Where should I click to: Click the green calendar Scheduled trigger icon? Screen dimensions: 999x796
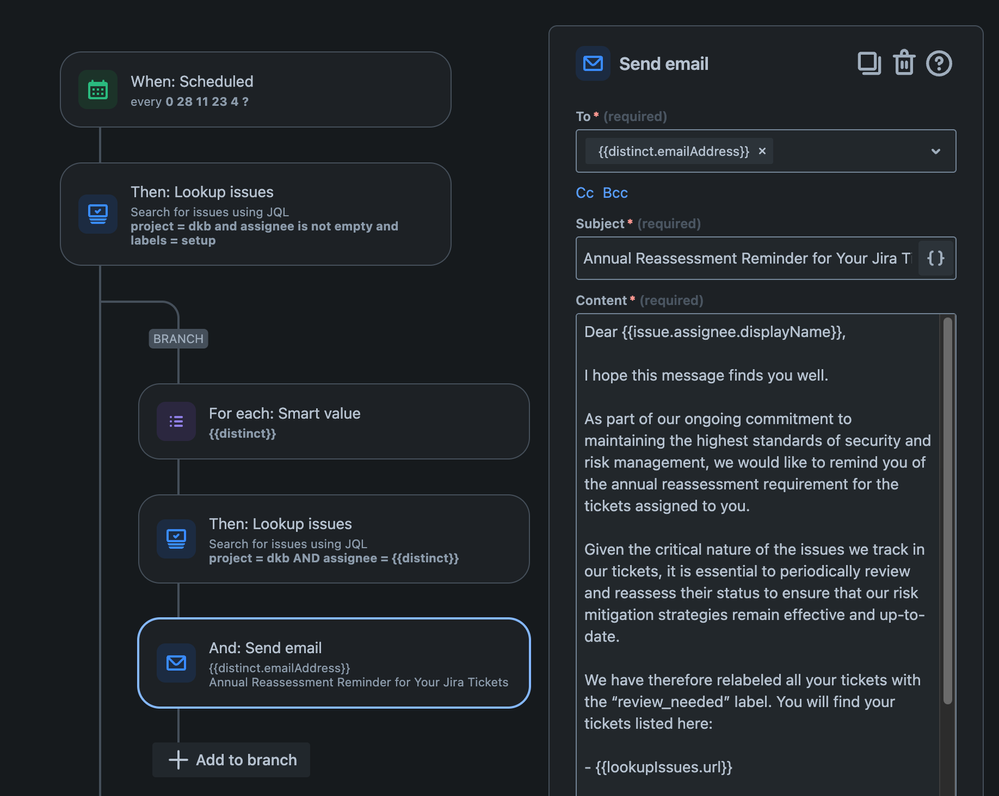tap(97, 90)
